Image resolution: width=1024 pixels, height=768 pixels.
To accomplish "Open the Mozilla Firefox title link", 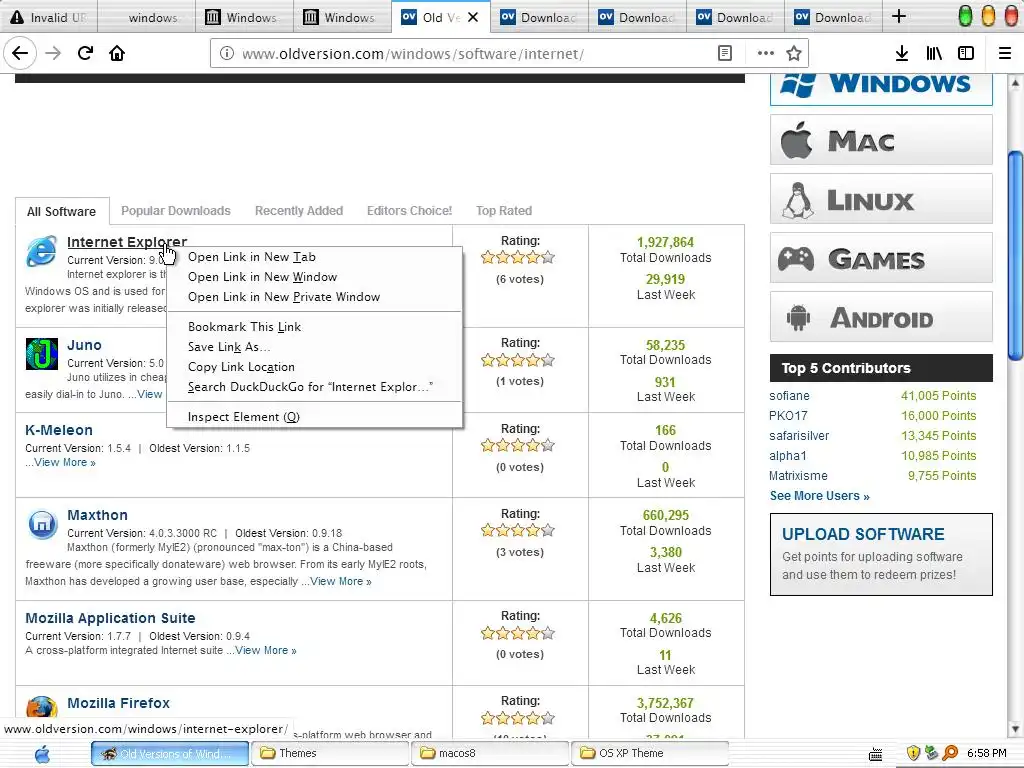I will (x=118, y=703).
